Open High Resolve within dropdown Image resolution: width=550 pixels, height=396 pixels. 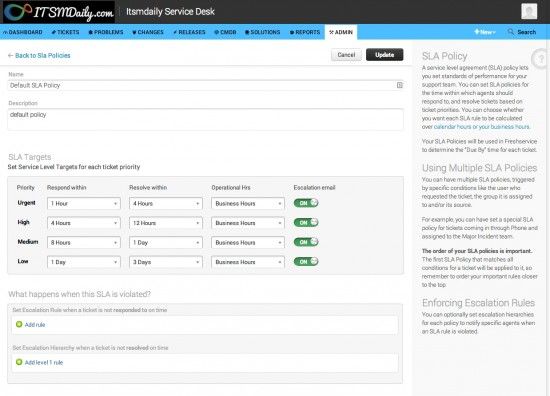point(166,223)
